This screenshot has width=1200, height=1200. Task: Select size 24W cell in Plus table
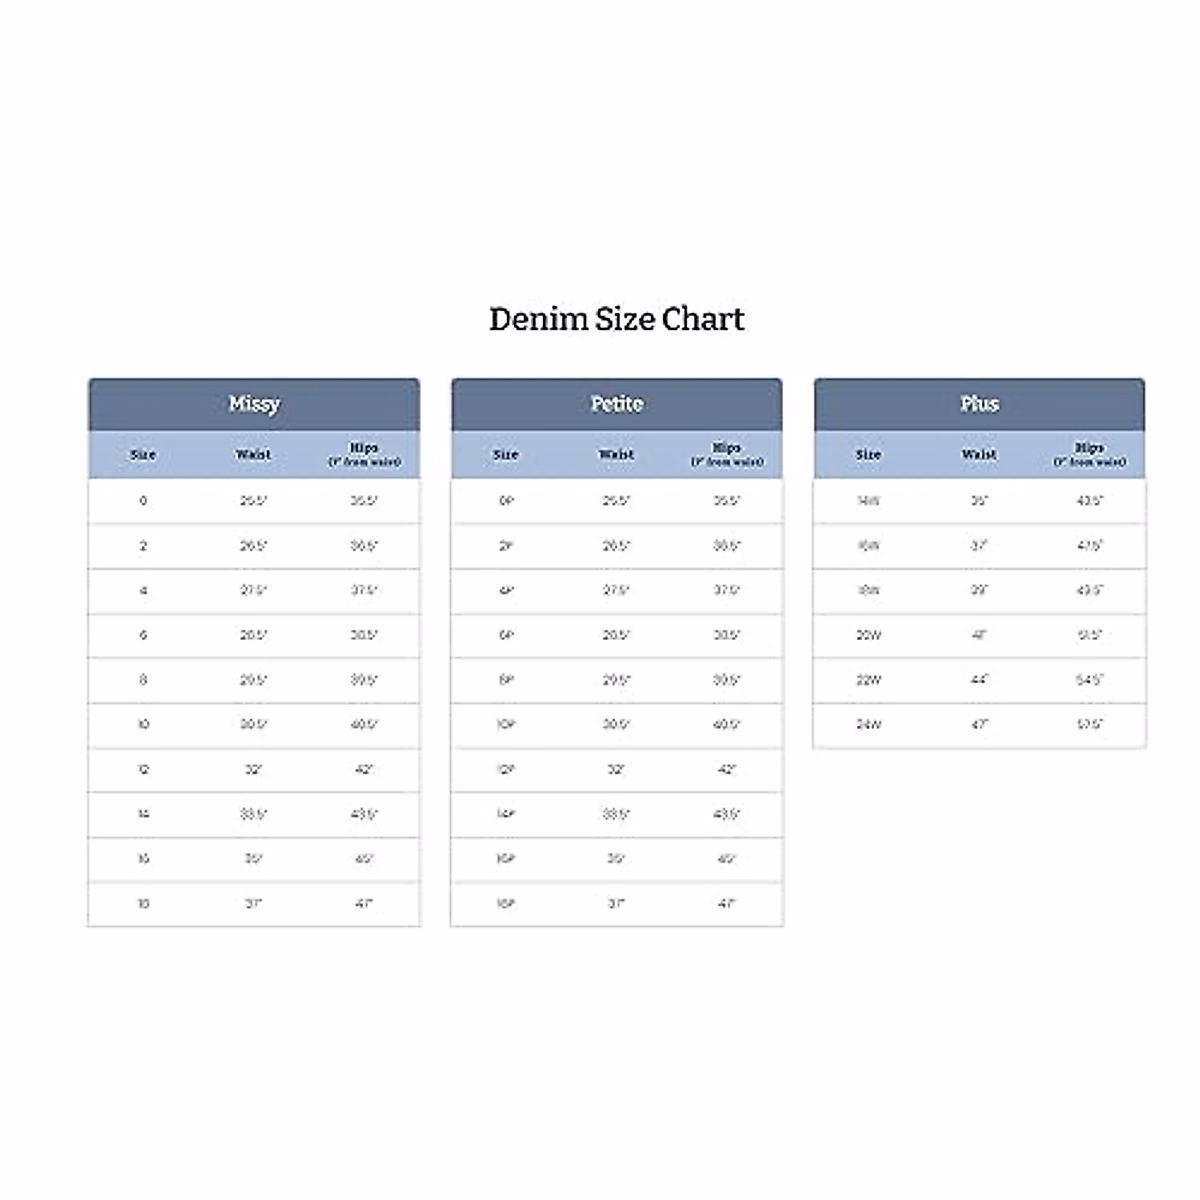point(868,725)
